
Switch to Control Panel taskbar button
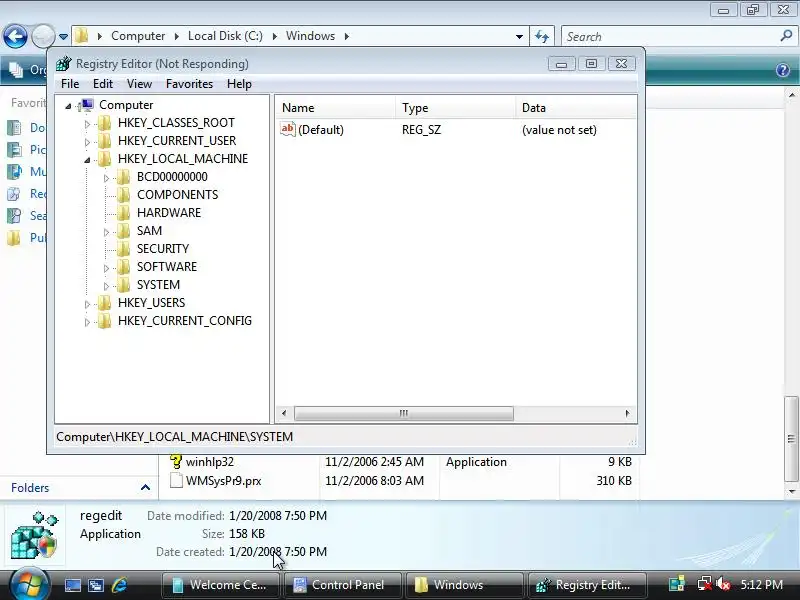tap(342, 585)
